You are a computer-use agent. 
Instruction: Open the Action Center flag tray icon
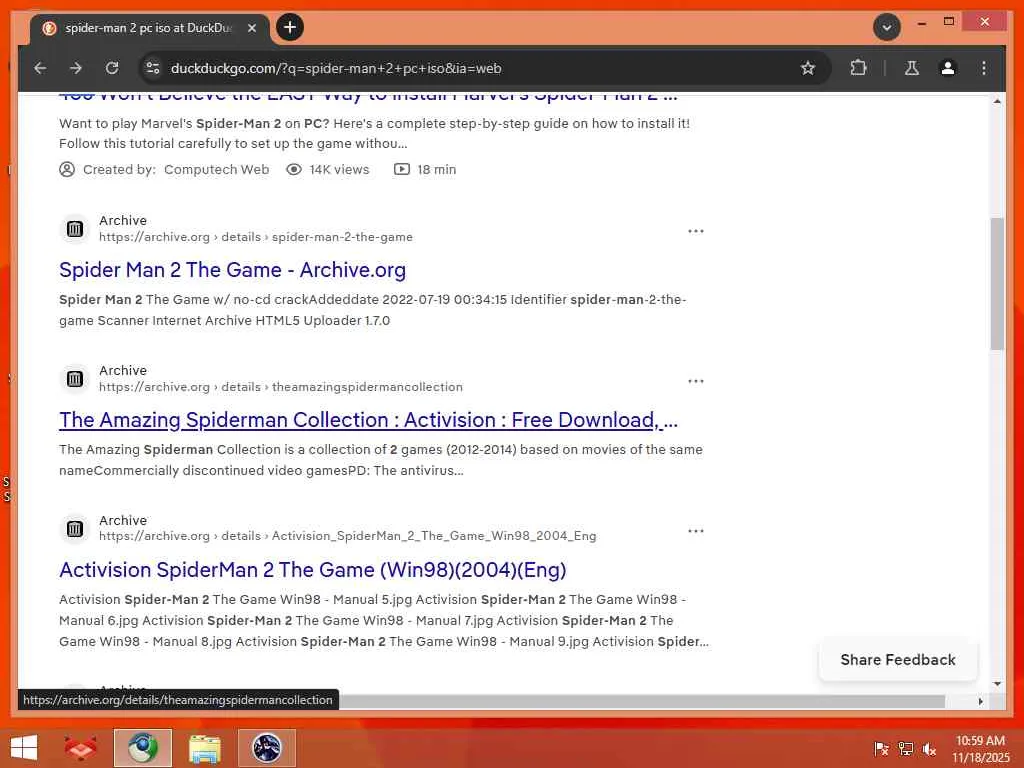tap(881, 749)
